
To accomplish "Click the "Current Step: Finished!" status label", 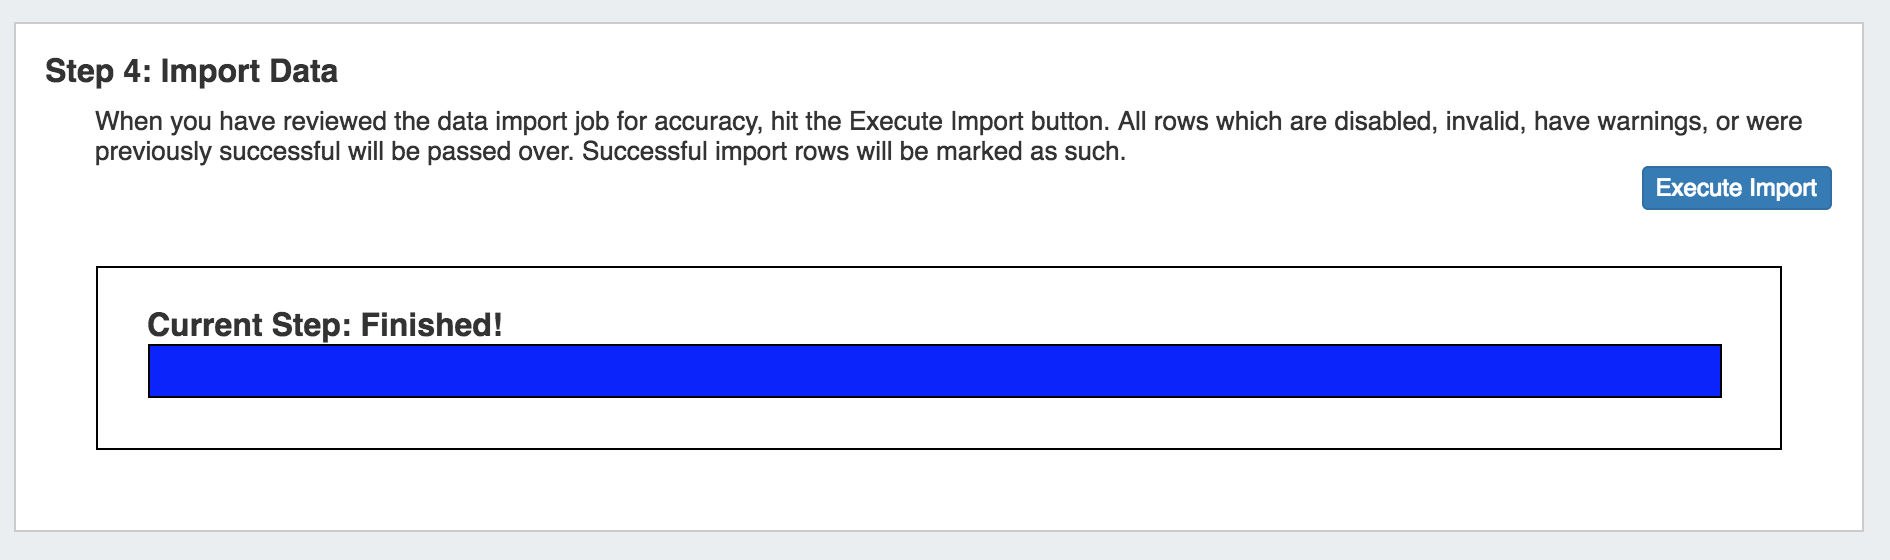I will pos(324,325).
